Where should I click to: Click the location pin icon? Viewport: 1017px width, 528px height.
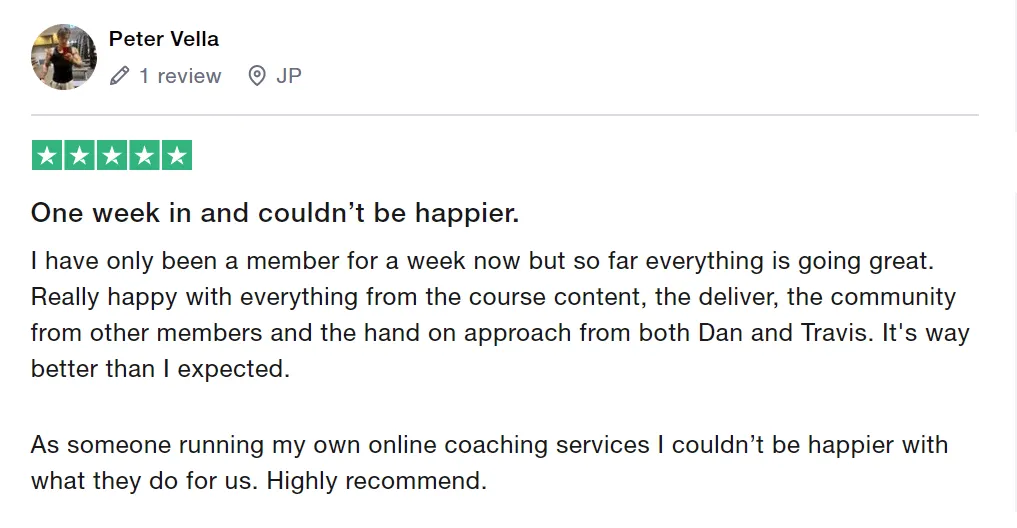coord(257,76)
